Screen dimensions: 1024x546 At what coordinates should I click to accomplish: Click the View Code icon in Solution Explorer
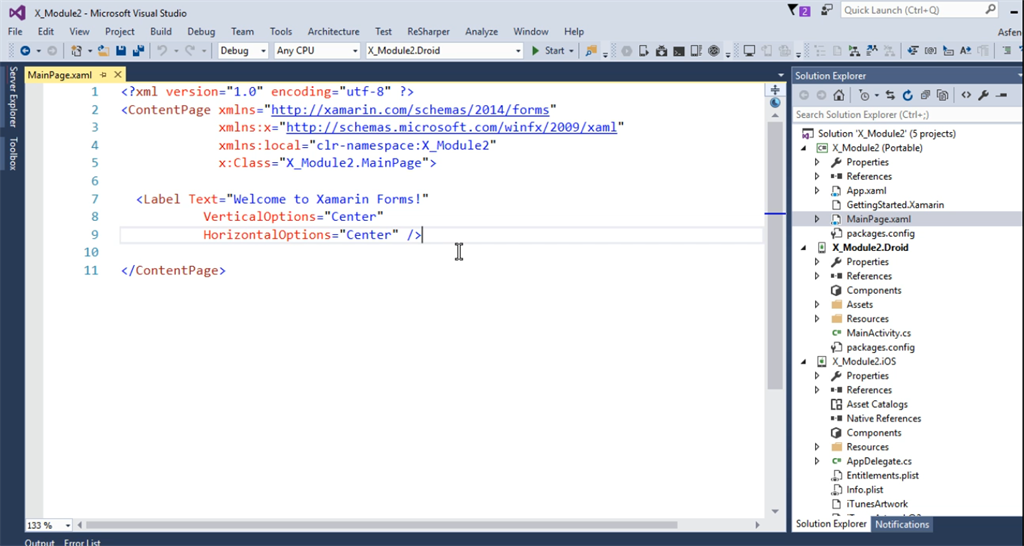tap(966, 96)
